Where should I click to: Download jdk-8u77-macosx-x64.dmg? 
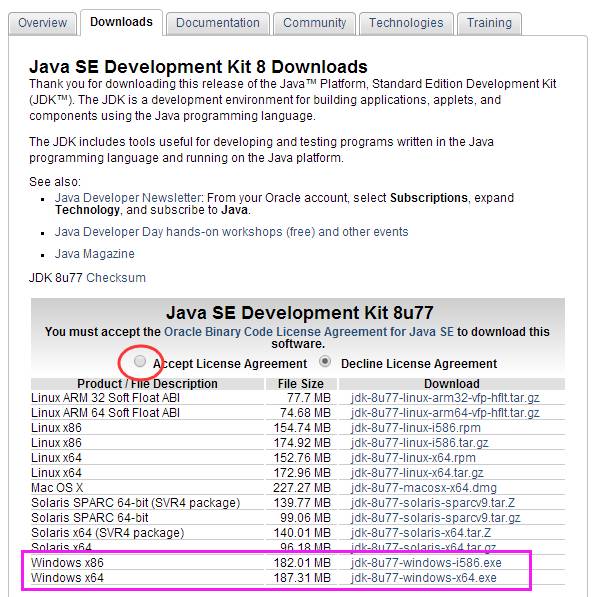point(423,488)
